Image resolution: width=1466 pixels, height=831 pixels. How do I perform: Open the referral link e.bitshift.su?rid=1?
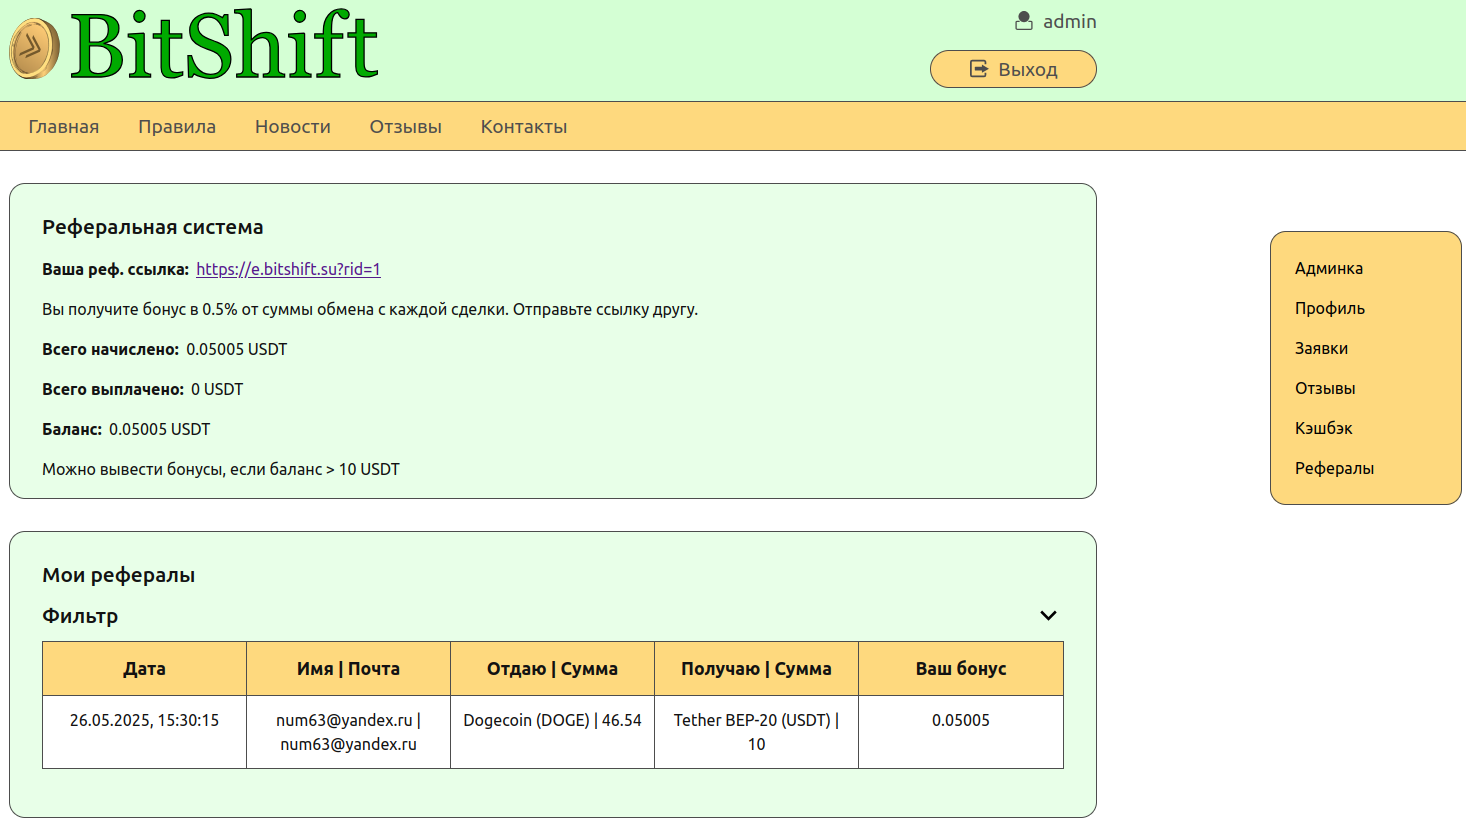tap(288, 269)
